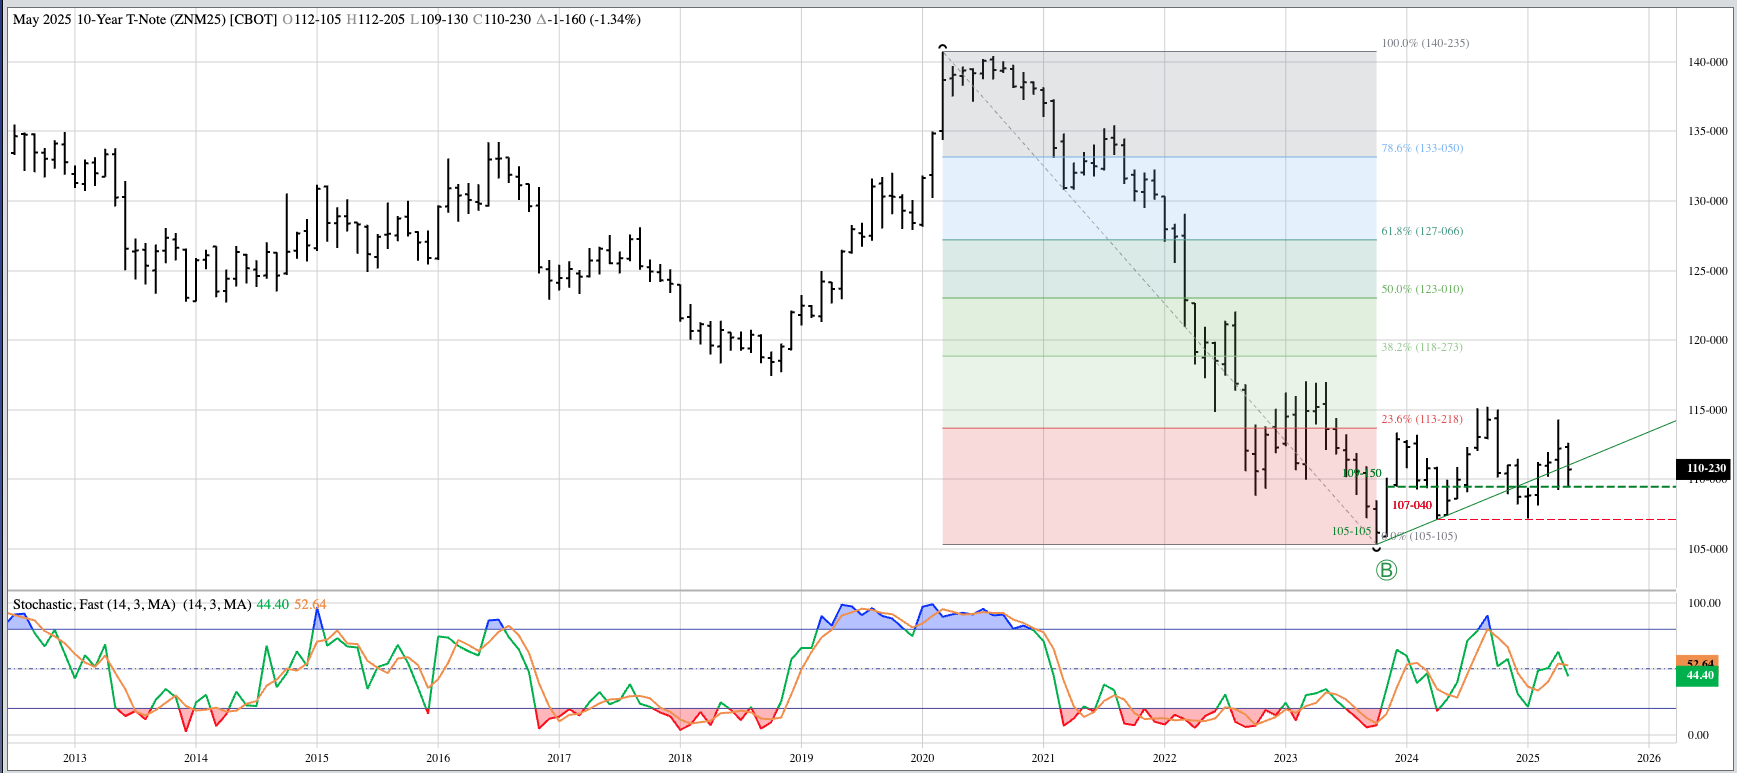Click the 50.0% (123-010) retracement label
1737x773 pixels.
tap(1421, 289)
